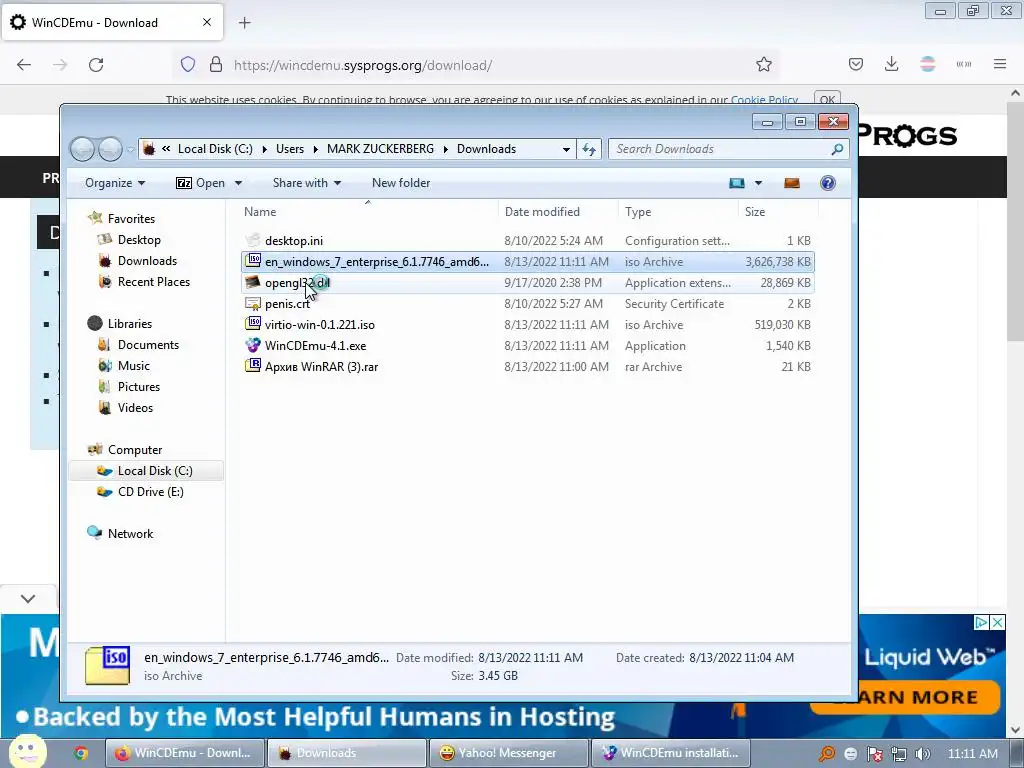Viewport: 1024px width, 768px height.
Task: Launch Chrome from the taskbar
Action: point(81,753)
